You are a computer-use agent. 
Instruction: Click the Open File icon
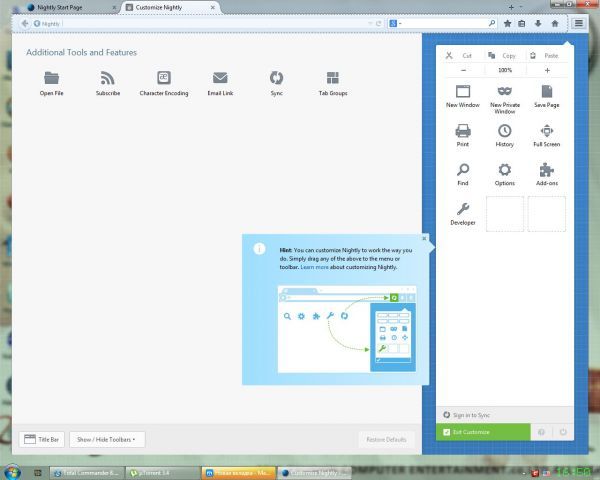(51, 78)
